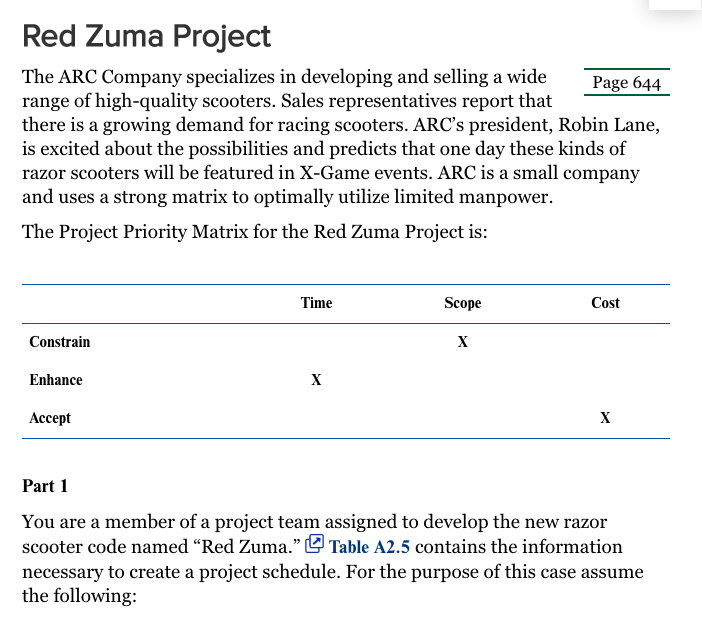Click the Red Zuma Project heading
702x630 pixels.
tap(146, 36)
